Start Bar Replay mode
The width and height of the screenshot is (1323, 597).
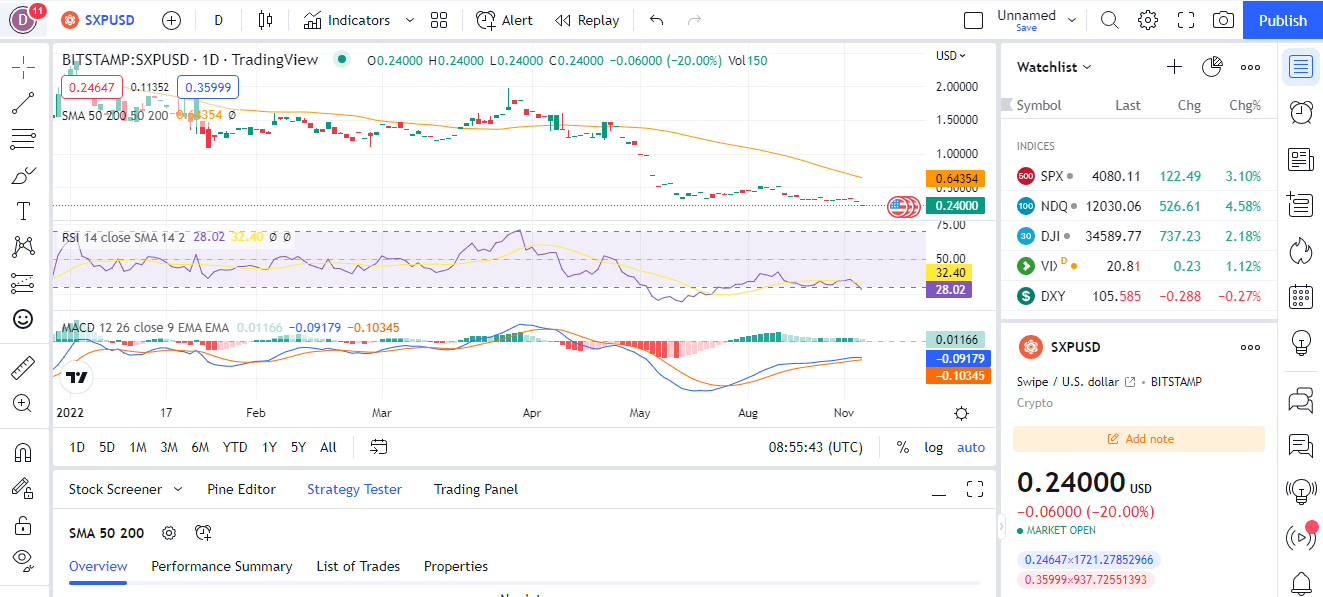(x=587, y=20)
